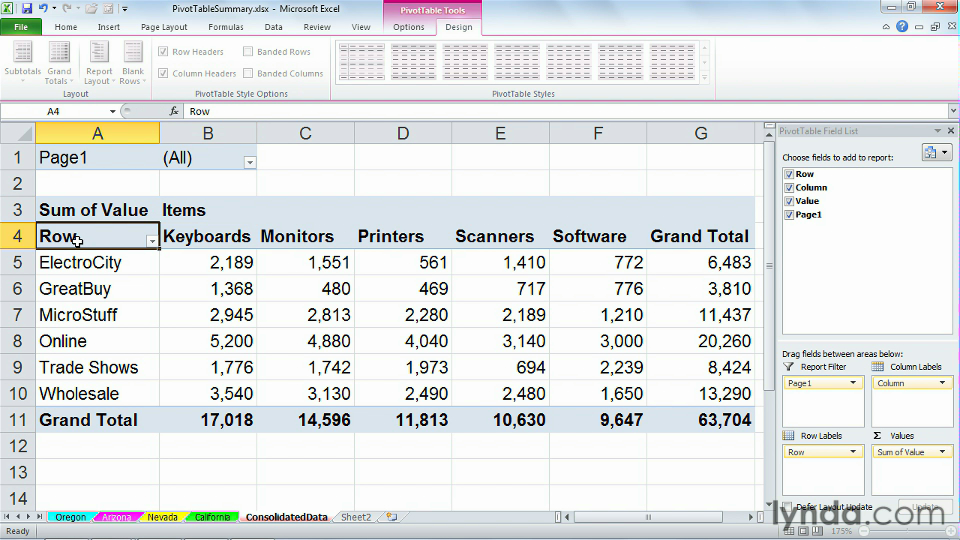
Task: Open field list view layout options button
Action: pos(936,152)
